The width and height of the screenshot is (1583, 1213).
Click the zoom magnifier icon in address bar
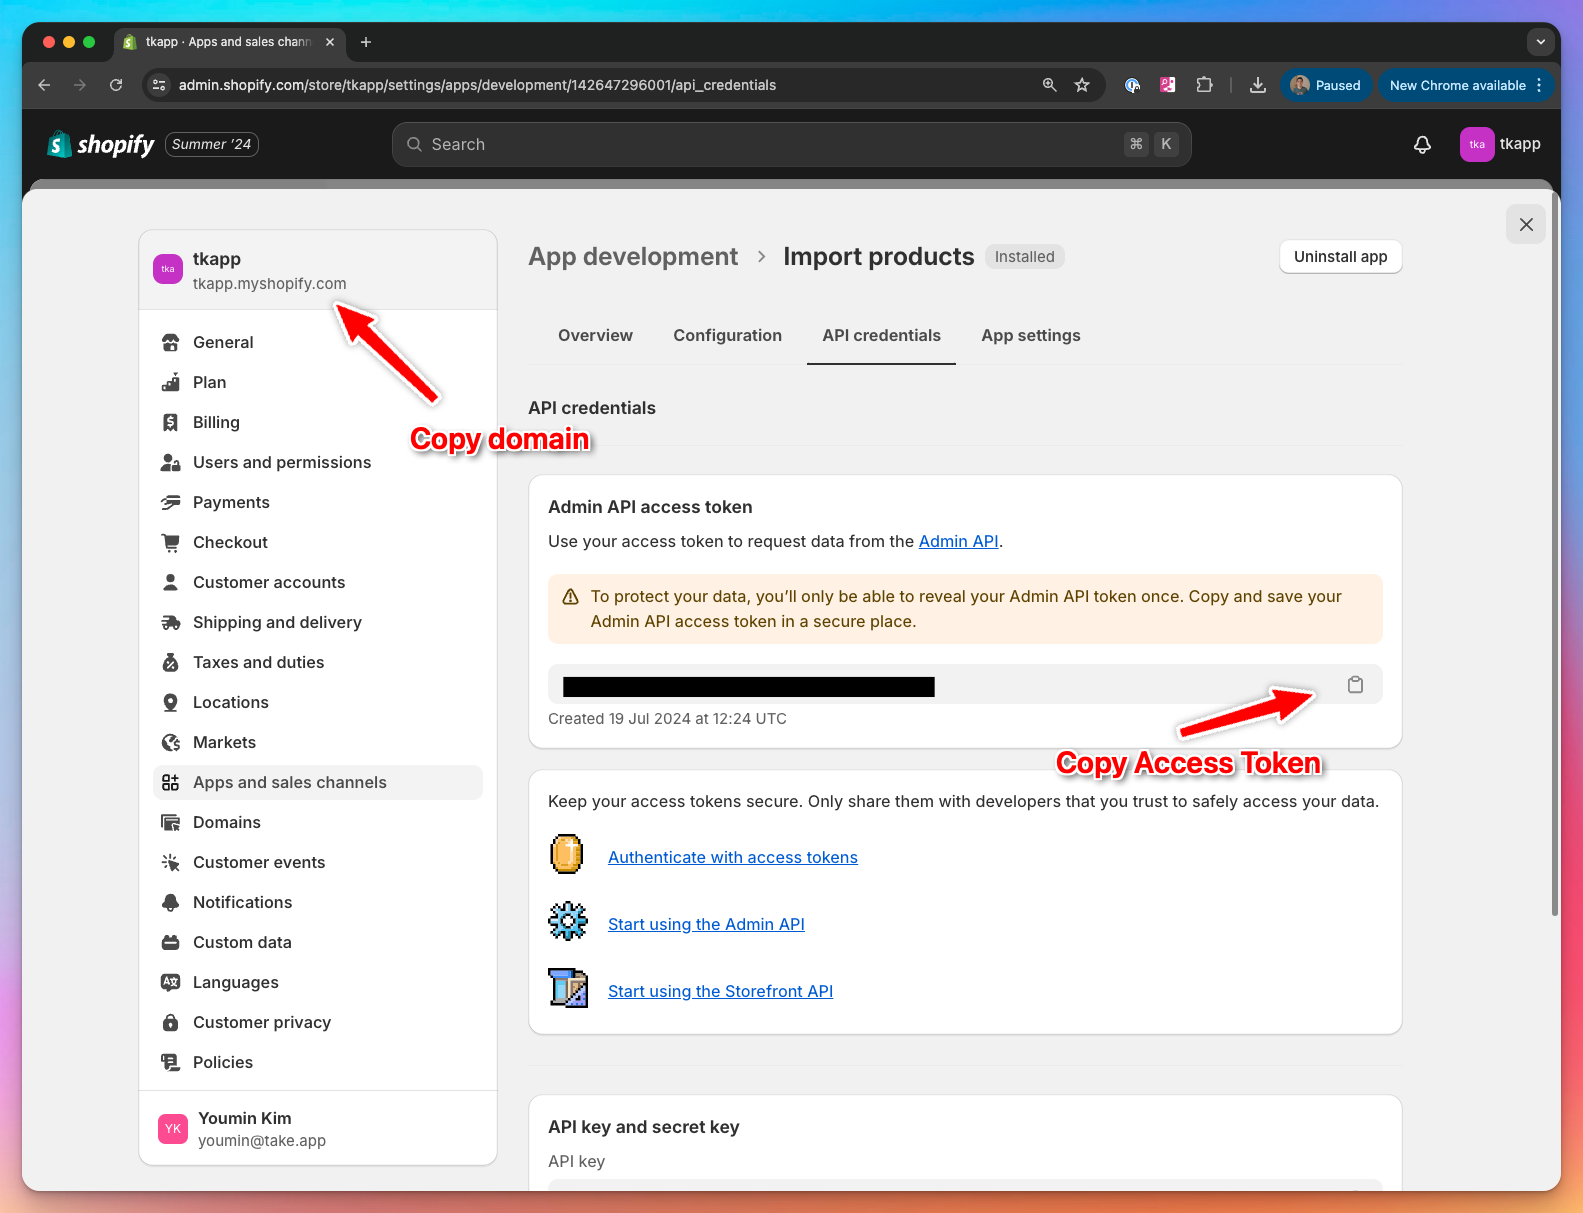(x=1050, y=85)
